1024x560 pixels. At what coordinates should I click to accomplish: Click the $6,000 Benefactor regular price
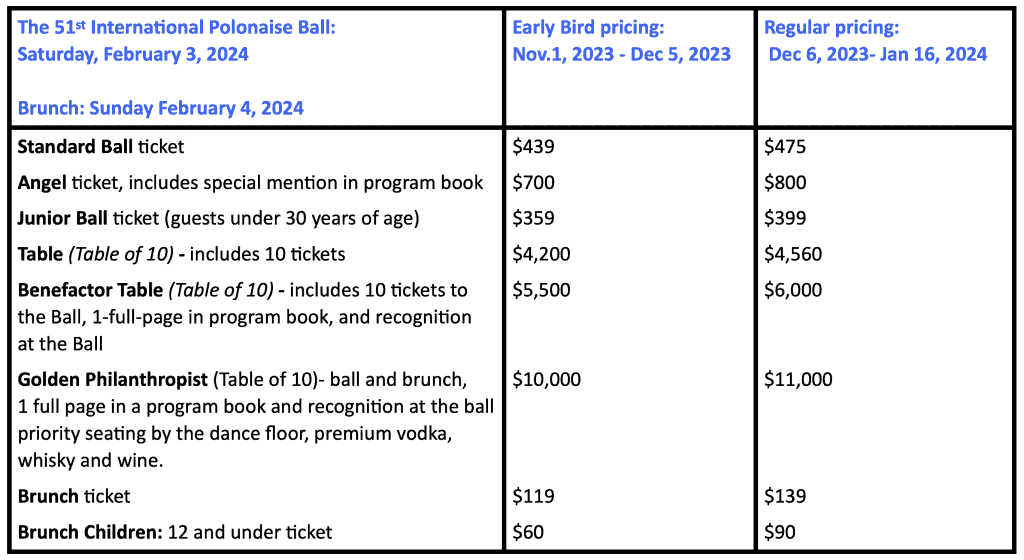point(793,290)
